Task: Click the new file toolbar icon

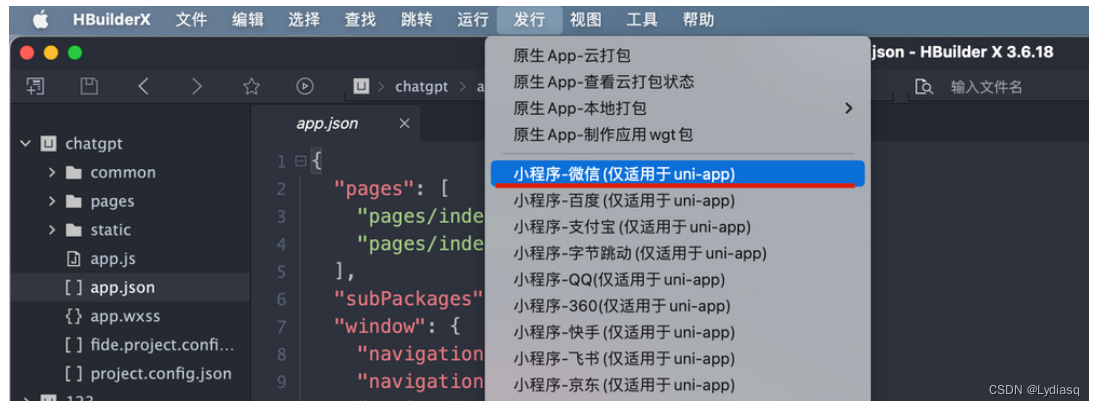Action: click(36, 86)
